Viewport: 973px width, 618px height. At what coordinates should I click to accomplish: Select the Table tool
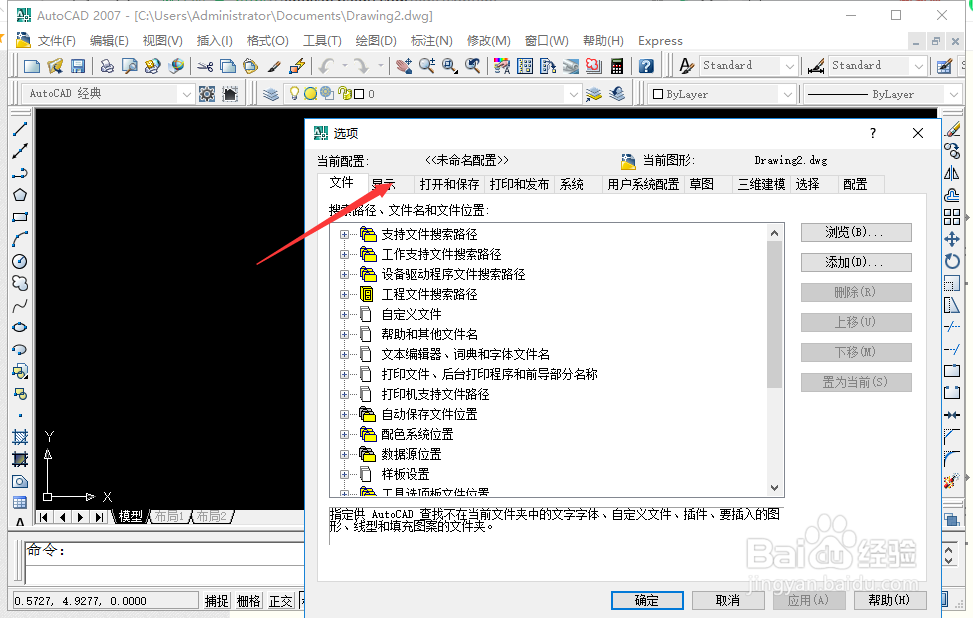[20, 503]
